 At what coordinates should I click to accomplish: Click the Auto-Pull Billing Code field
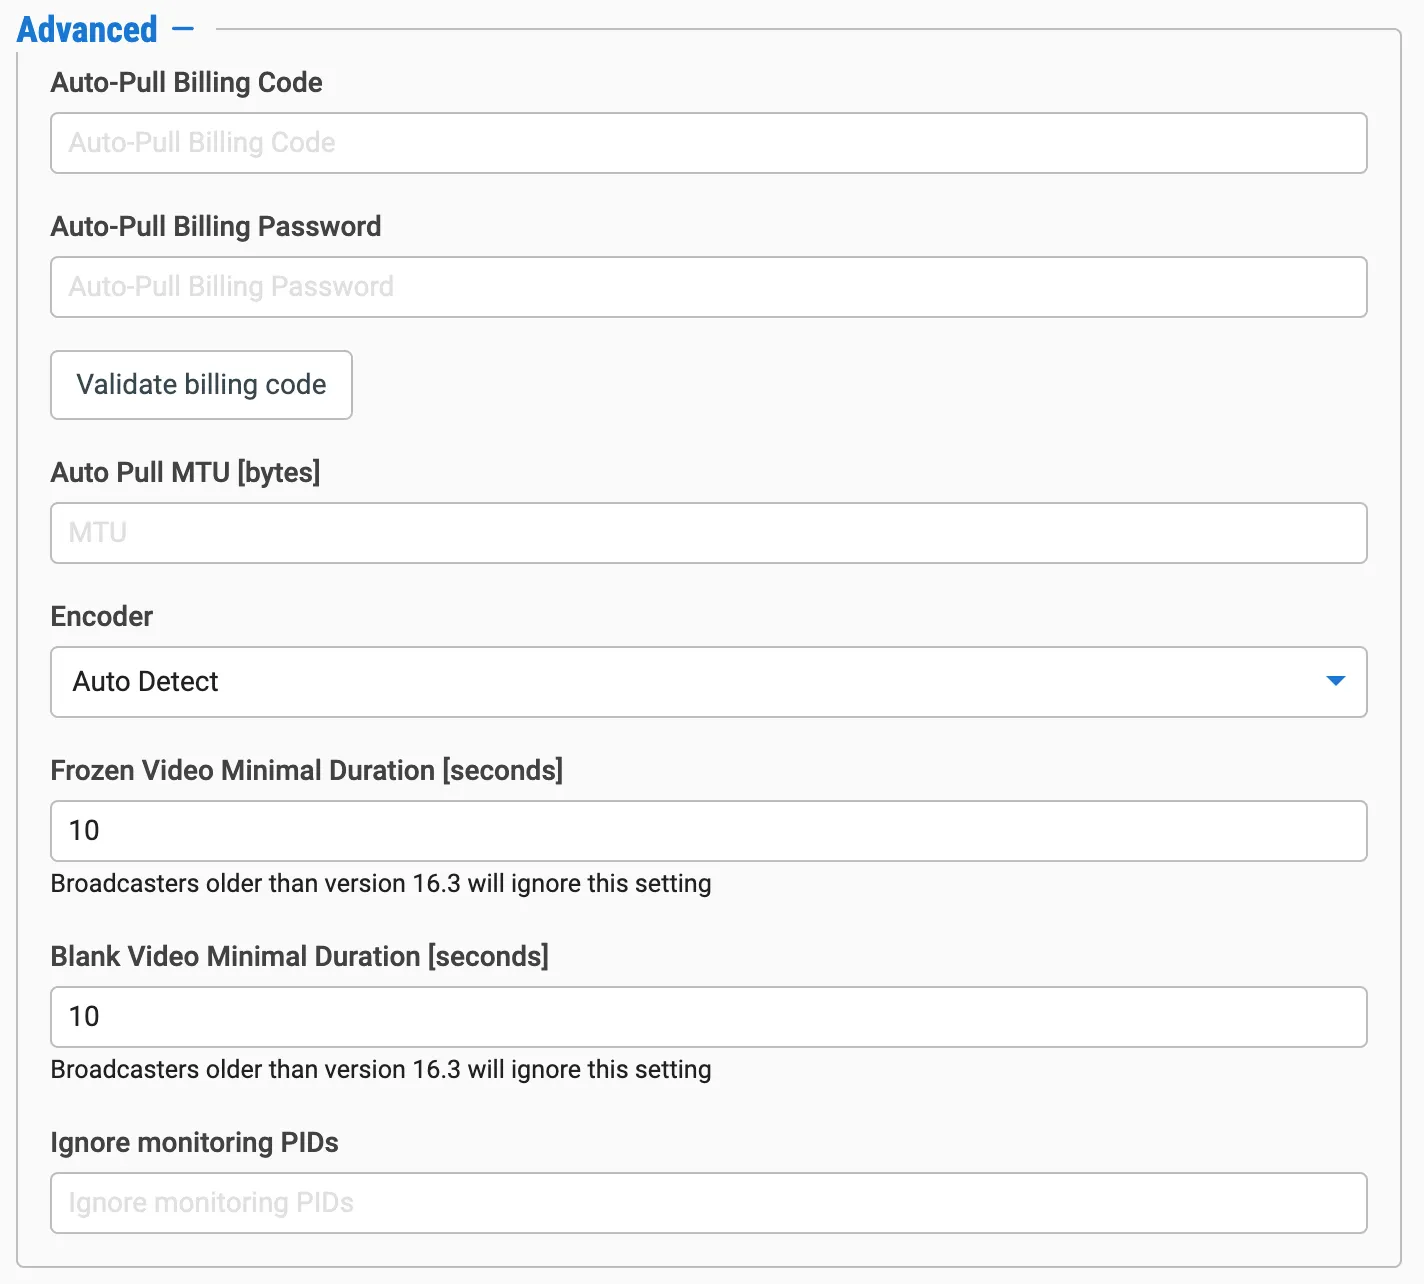click(x=708, y=143)
